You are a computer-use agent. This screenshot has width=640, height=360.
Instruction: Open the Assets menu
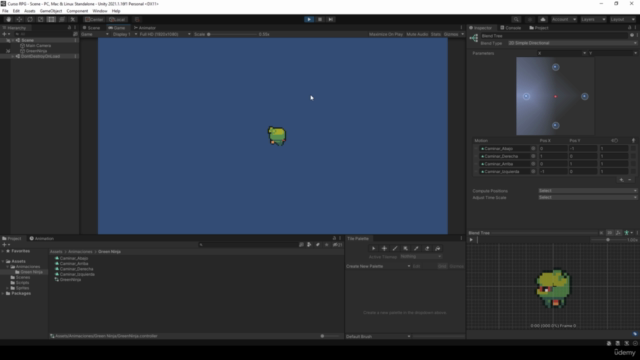[x=29, y=11]
